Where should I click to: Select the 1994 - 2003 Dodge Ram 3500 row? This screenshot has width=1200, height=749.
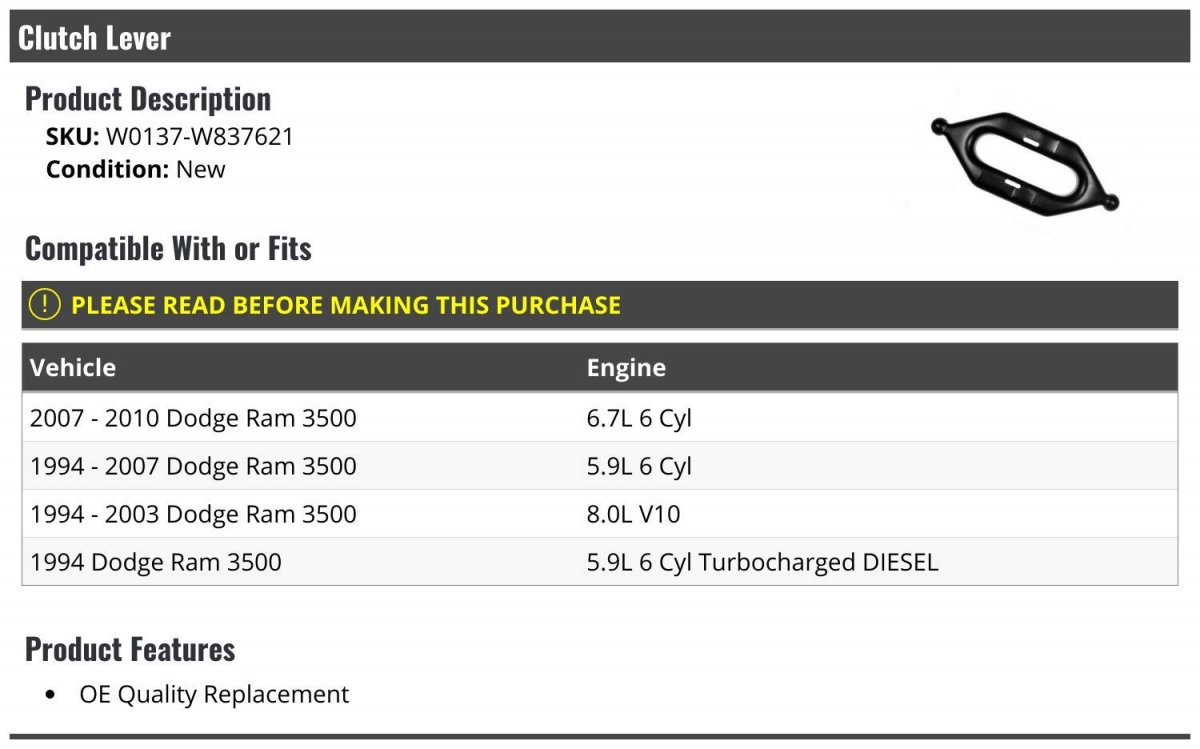(x=600, y=513)
